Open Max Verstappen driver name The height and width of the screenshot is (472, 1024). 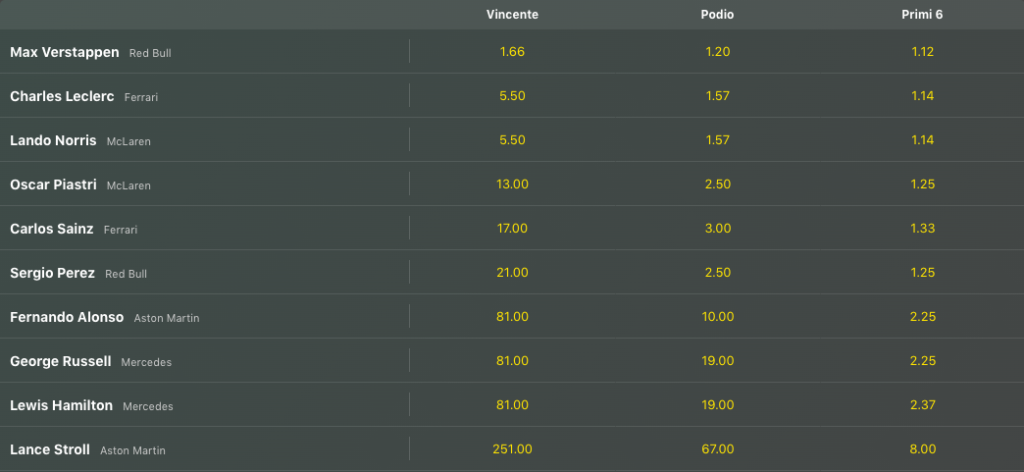[64, 52]
